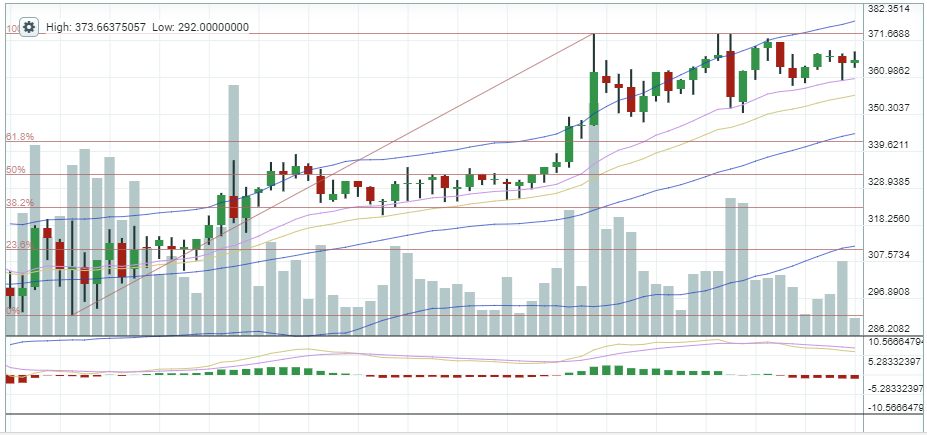Click the 339.6211 price scale label
This screenshot has height=435, width=927.
pyautogui.click(x=888, y=145)
